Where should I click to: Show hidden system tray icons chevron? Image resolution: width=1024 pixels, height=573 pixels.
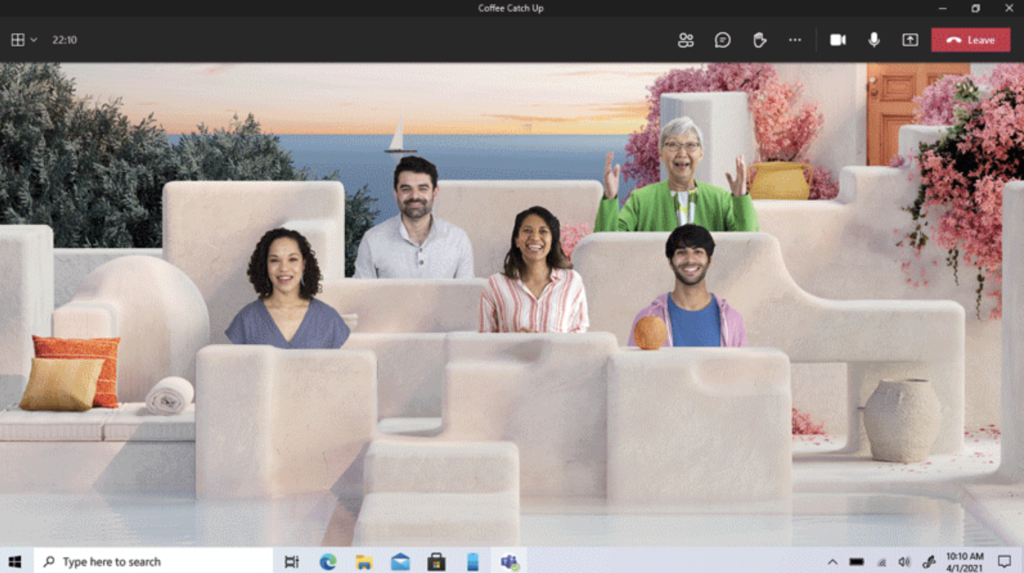(x=832, y=561)
